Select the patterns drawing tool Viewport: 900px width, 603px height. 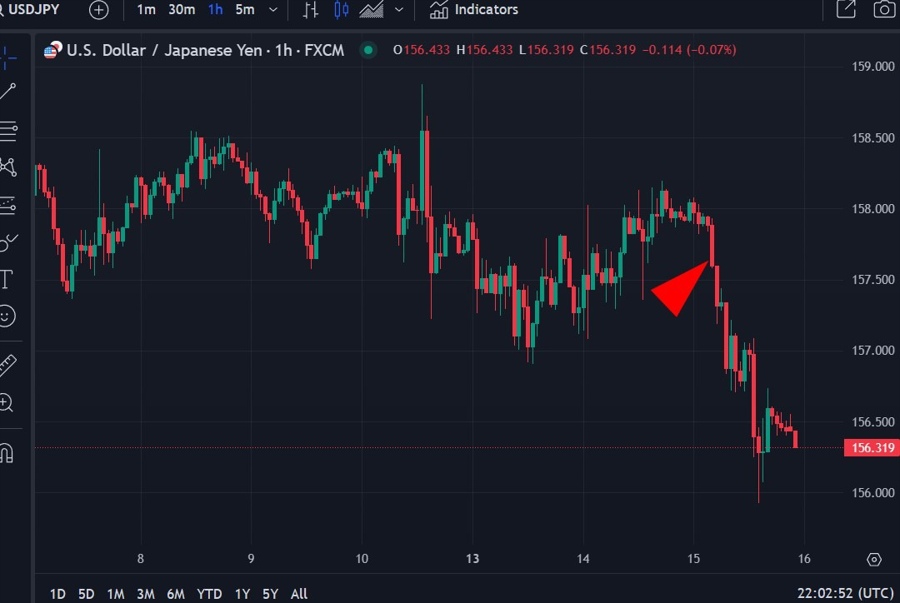(x=8, y=167)
